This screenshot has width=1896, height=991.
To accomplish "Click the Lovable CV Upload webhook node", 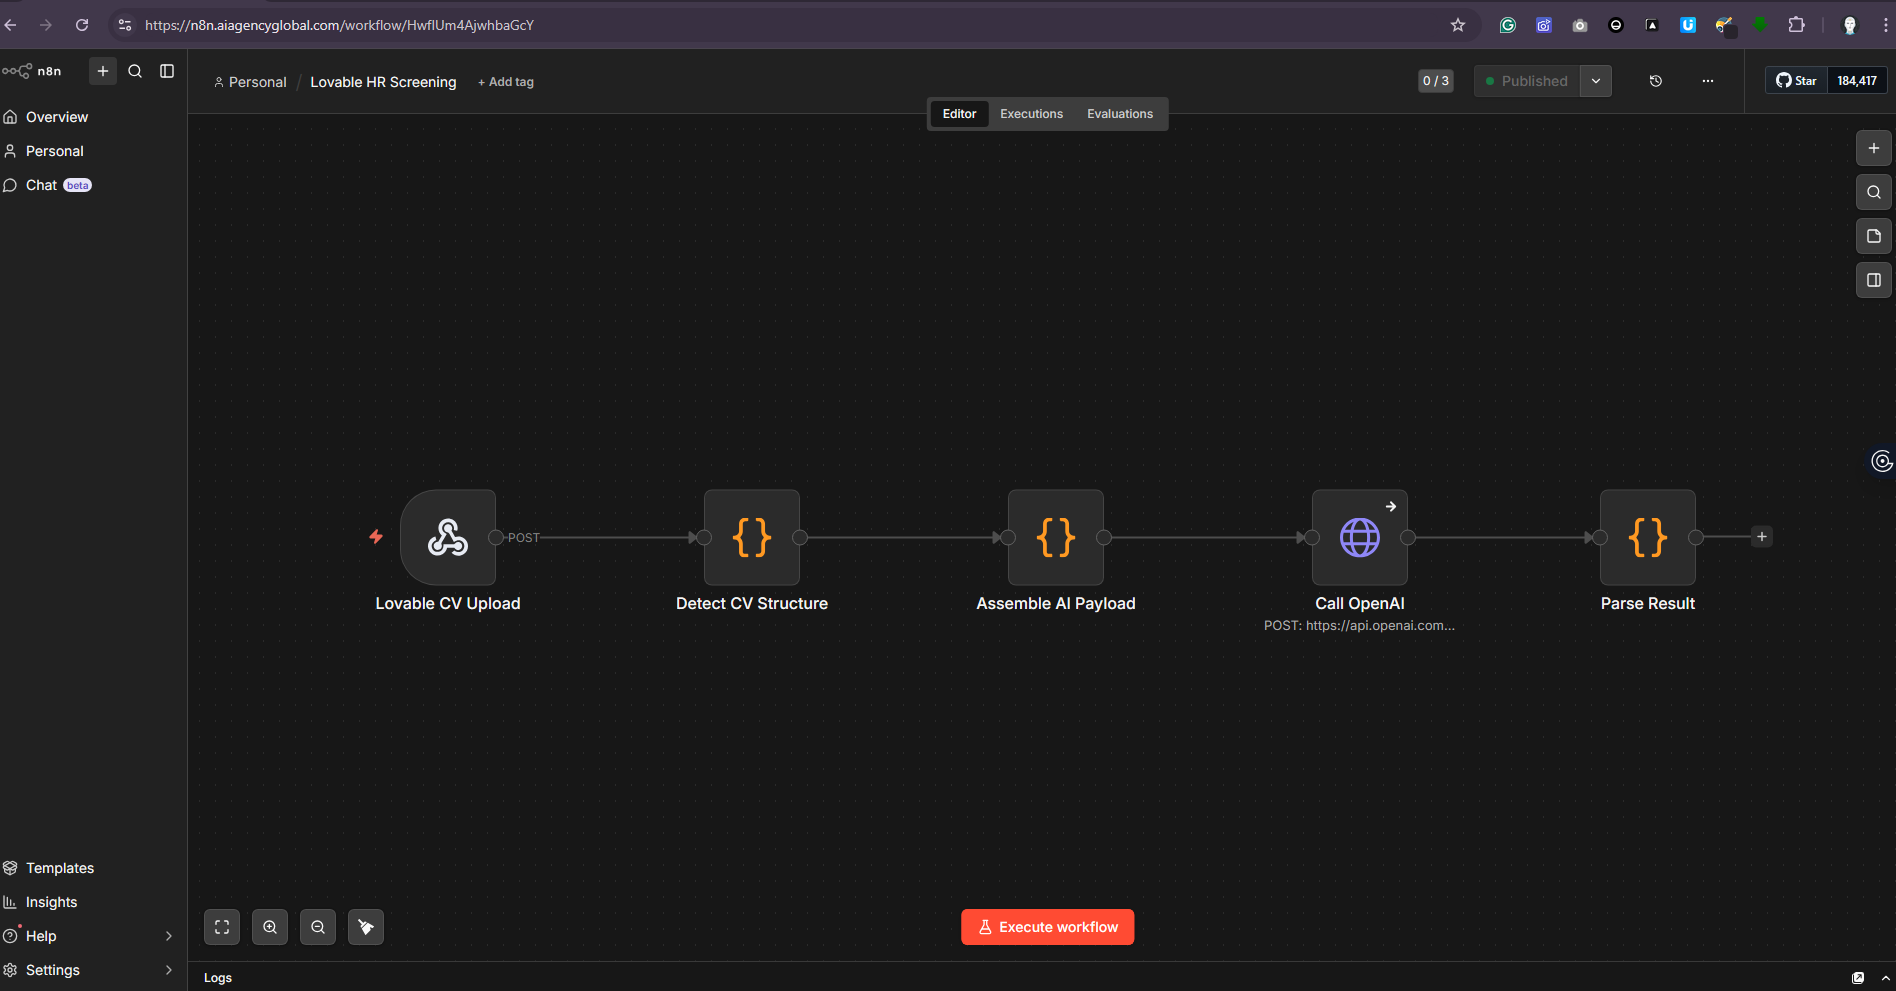I will click(447, 537).
